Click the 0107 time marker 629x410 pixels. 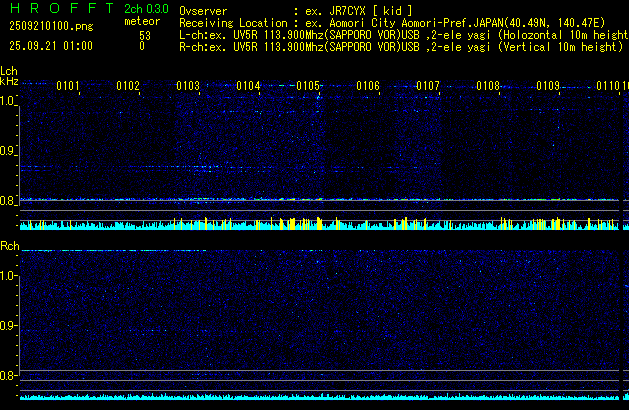pos(428,86)
